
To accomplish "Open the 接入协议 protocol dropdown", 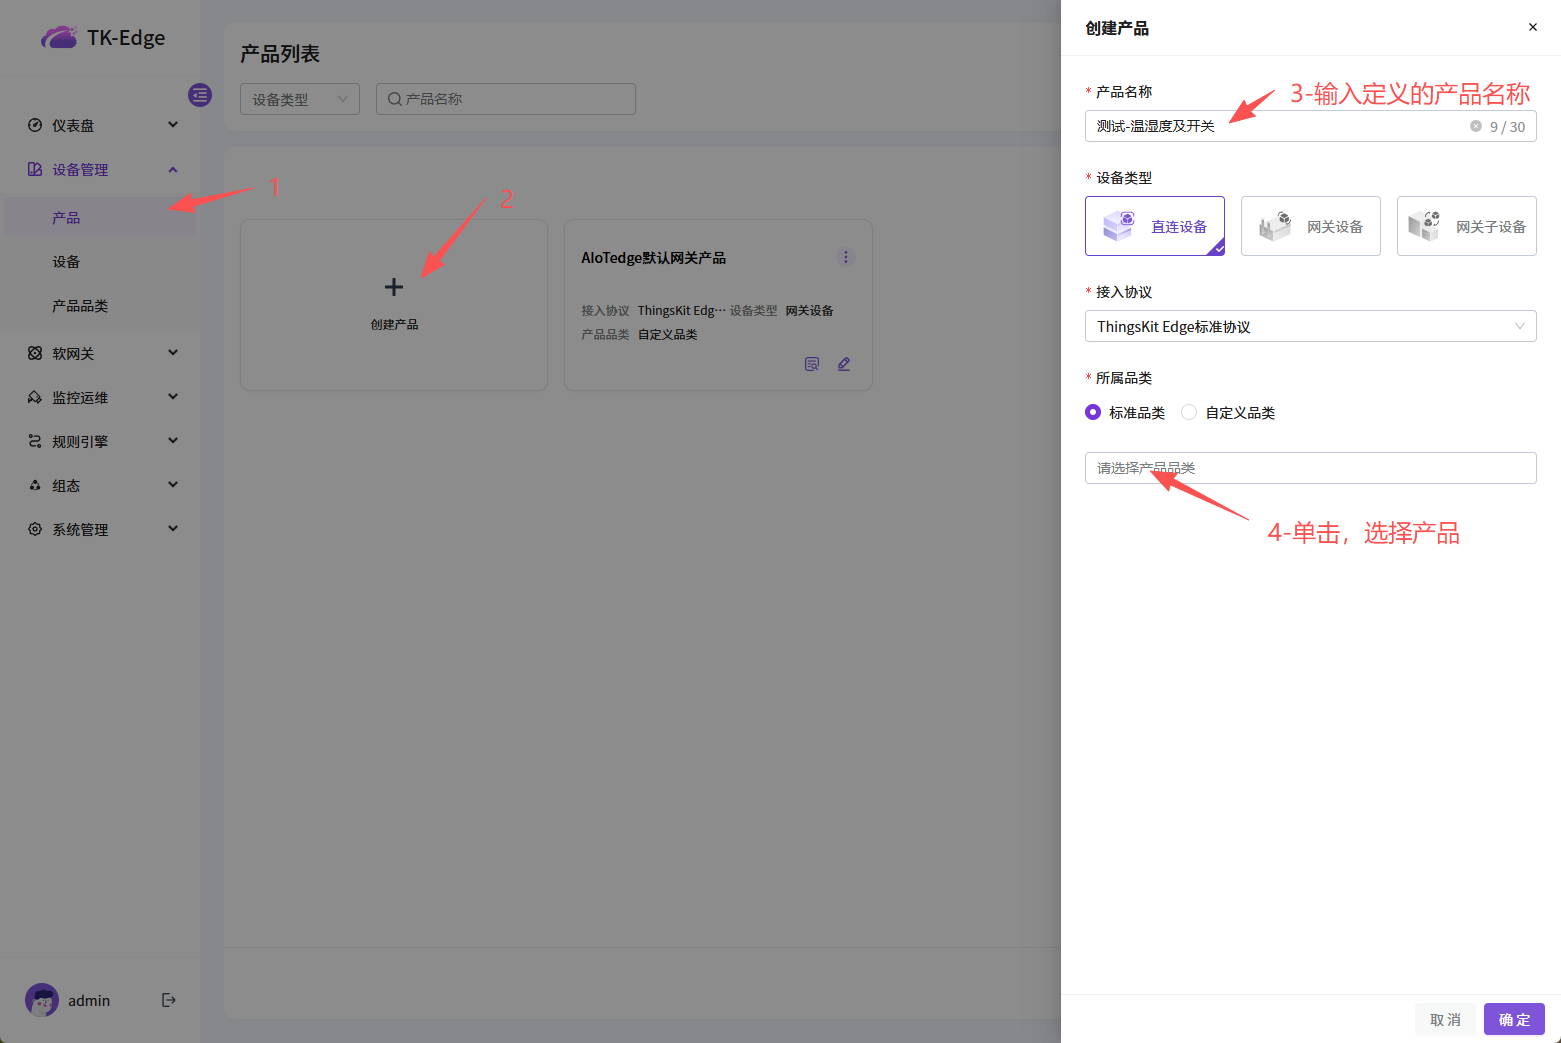I will pos(1310,326).
